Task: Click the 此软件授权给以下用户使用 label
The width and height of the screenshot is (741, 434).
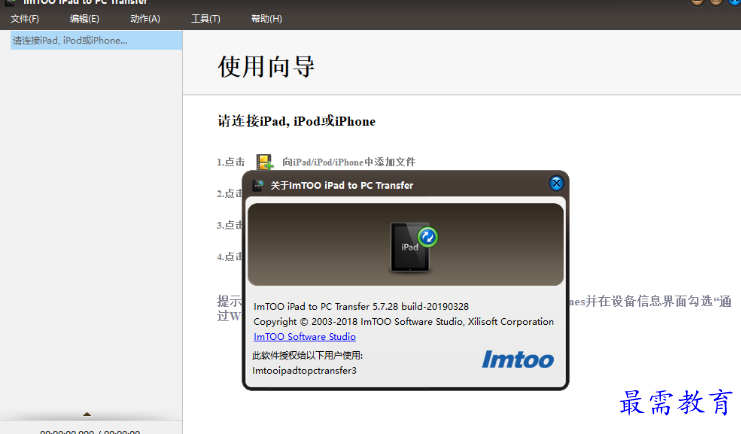Action: click(x=308, y=356)
